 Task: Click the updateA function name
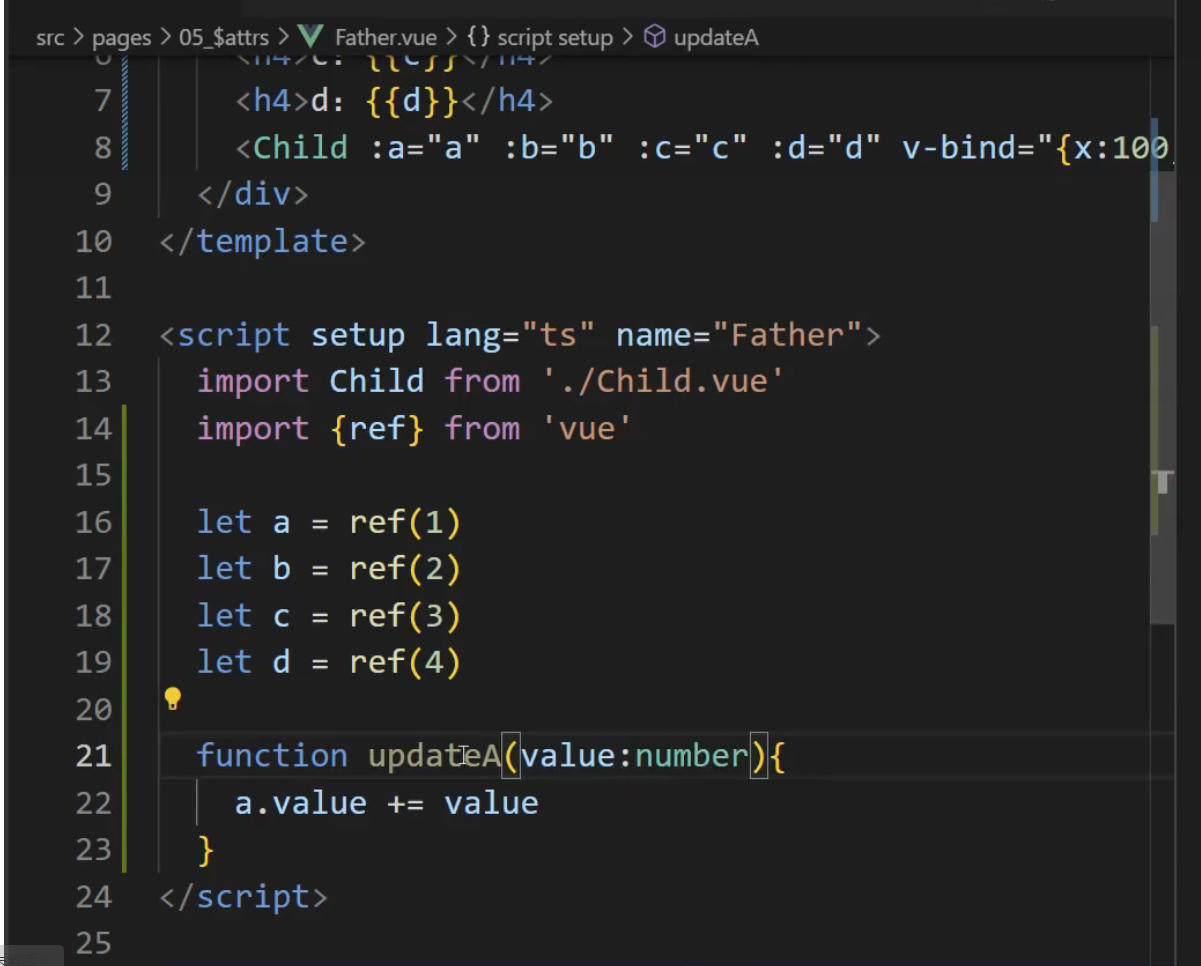point(434,756)
